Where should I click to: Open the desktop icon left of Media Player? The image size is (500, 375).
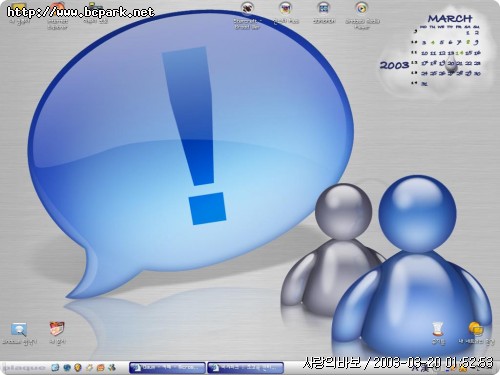324,13
